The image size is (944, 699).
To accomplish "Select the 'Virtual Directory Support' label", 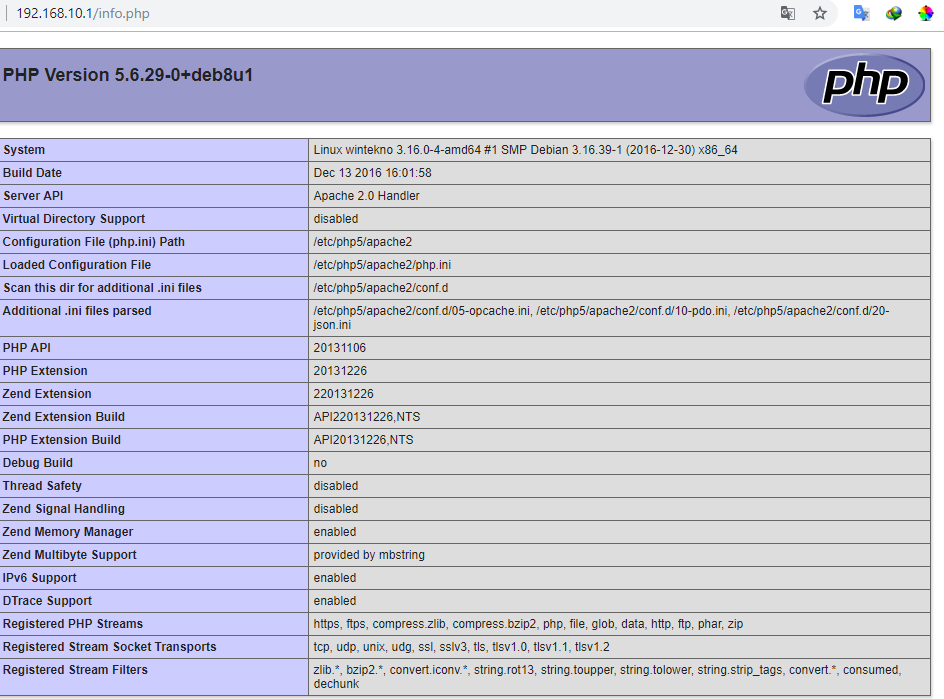I will pos(74,219).
